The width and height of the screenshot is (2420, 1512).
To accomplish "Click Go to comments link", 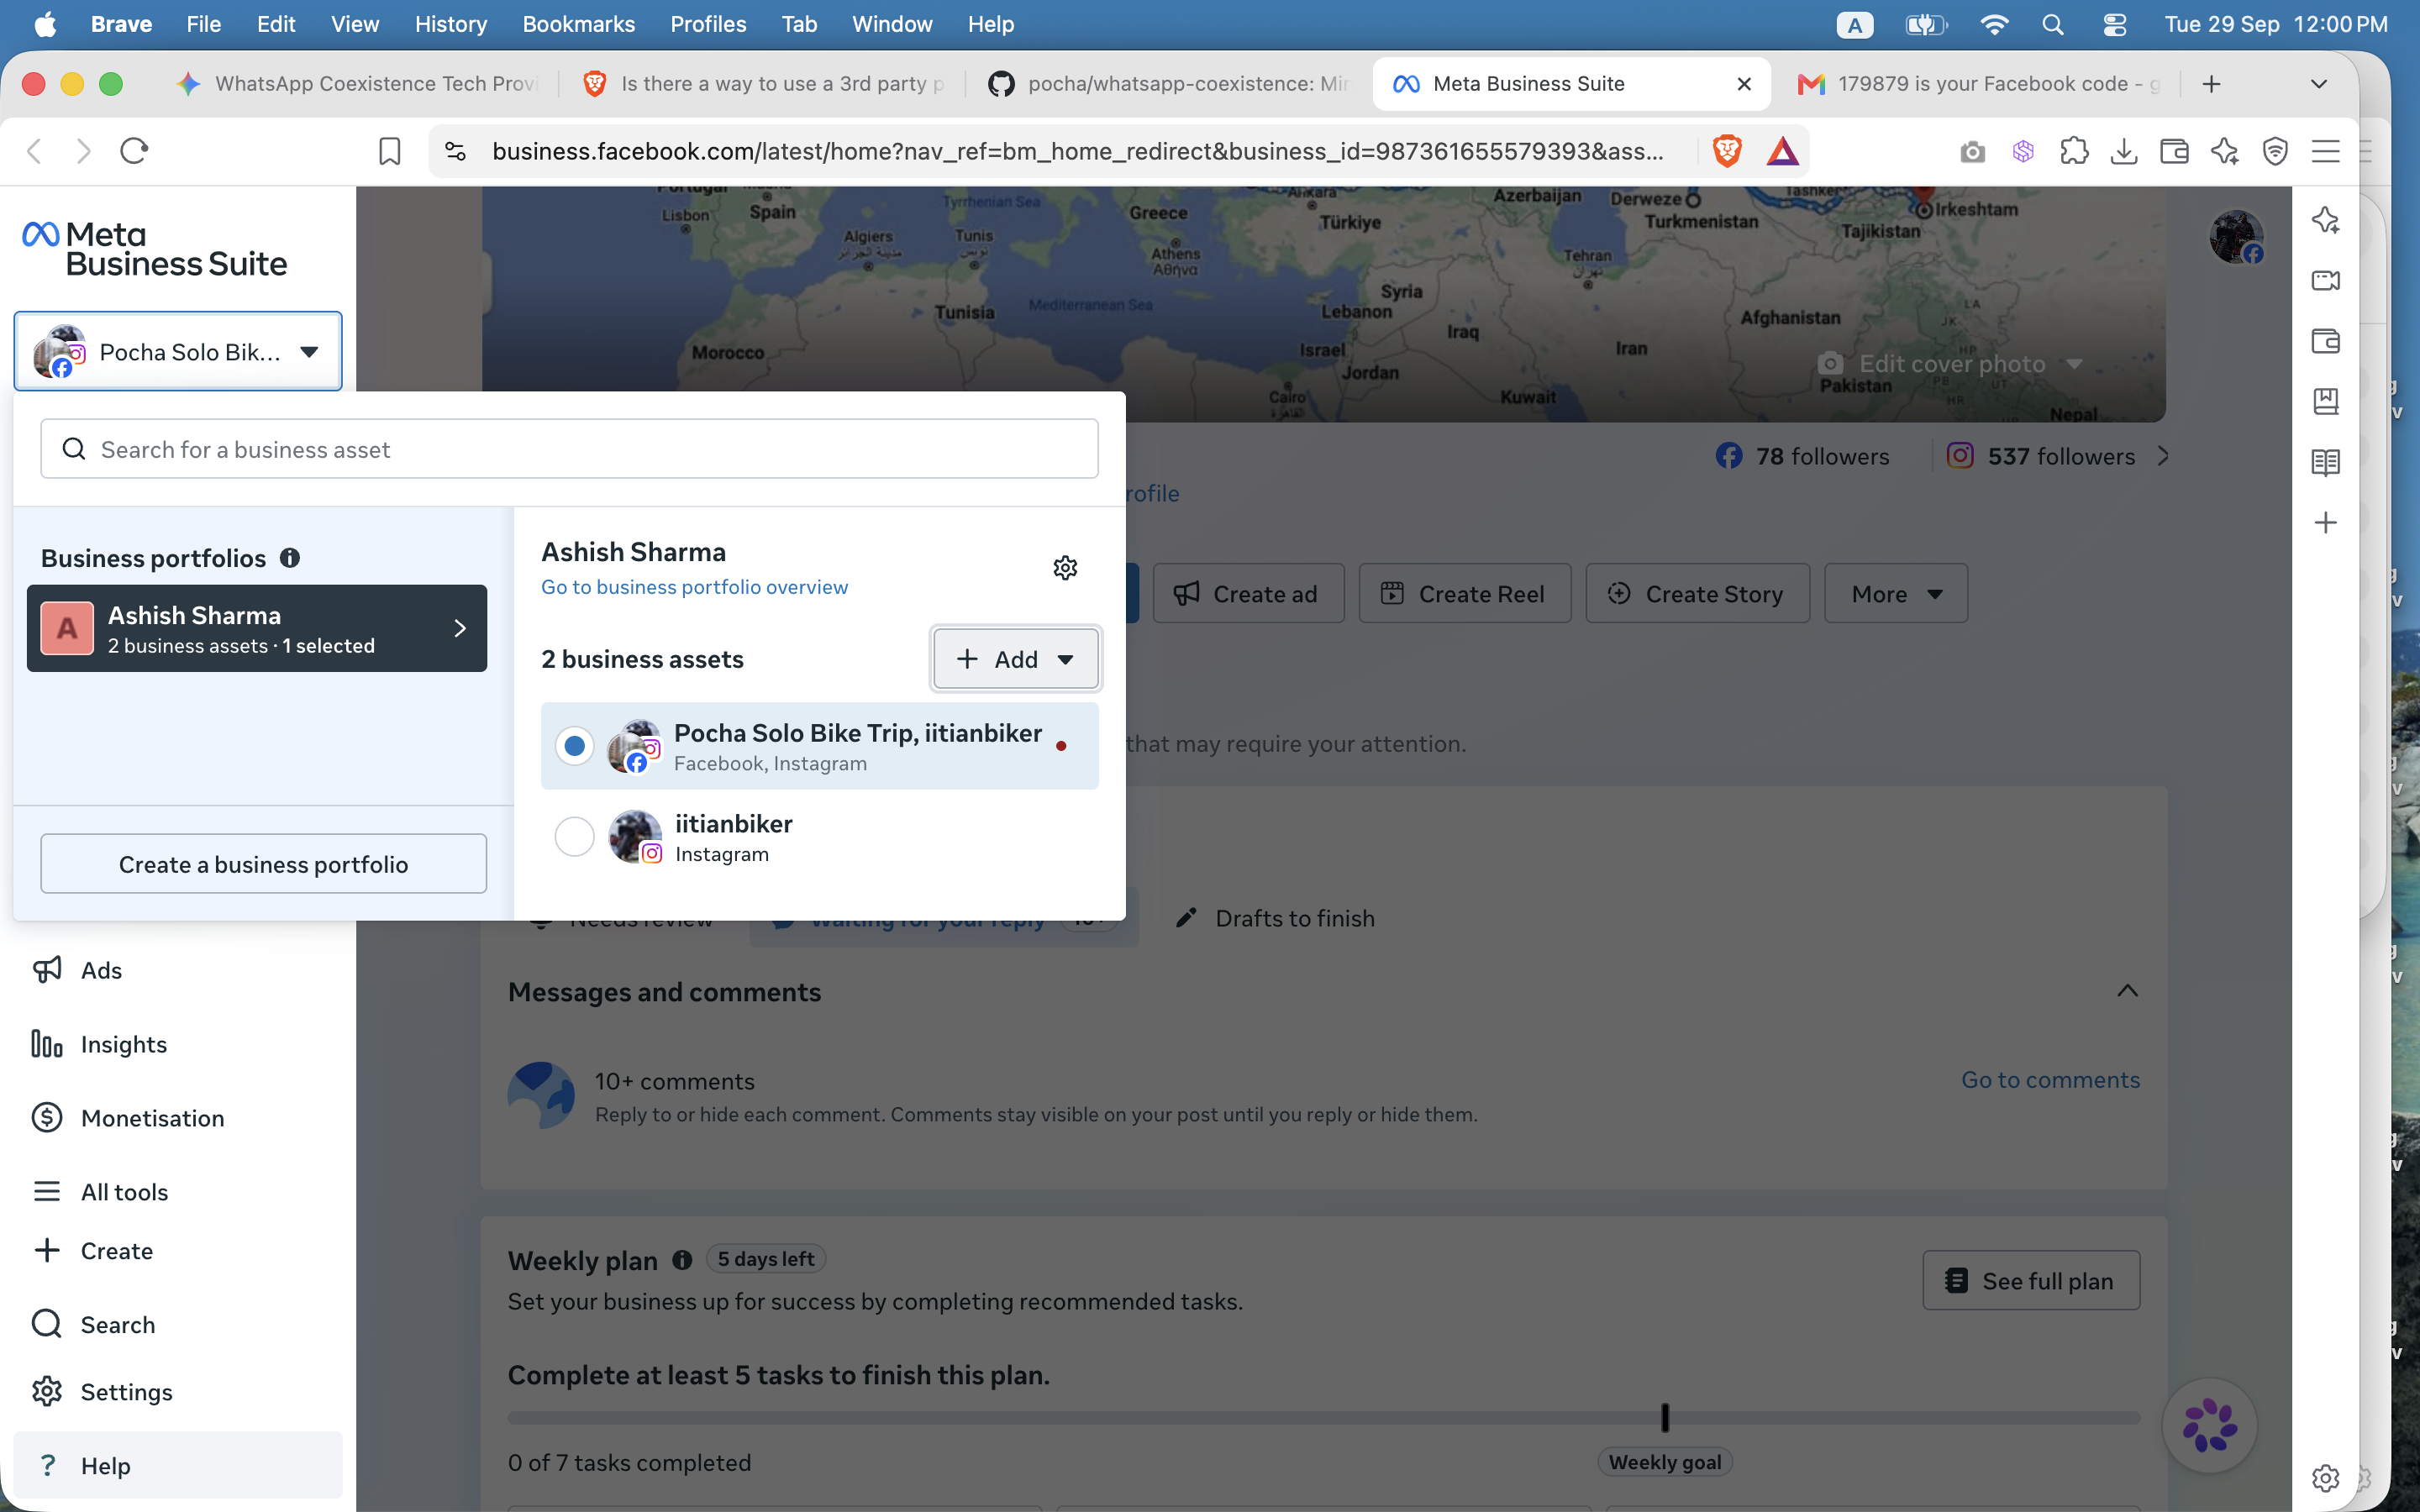I will 2050,1080.
